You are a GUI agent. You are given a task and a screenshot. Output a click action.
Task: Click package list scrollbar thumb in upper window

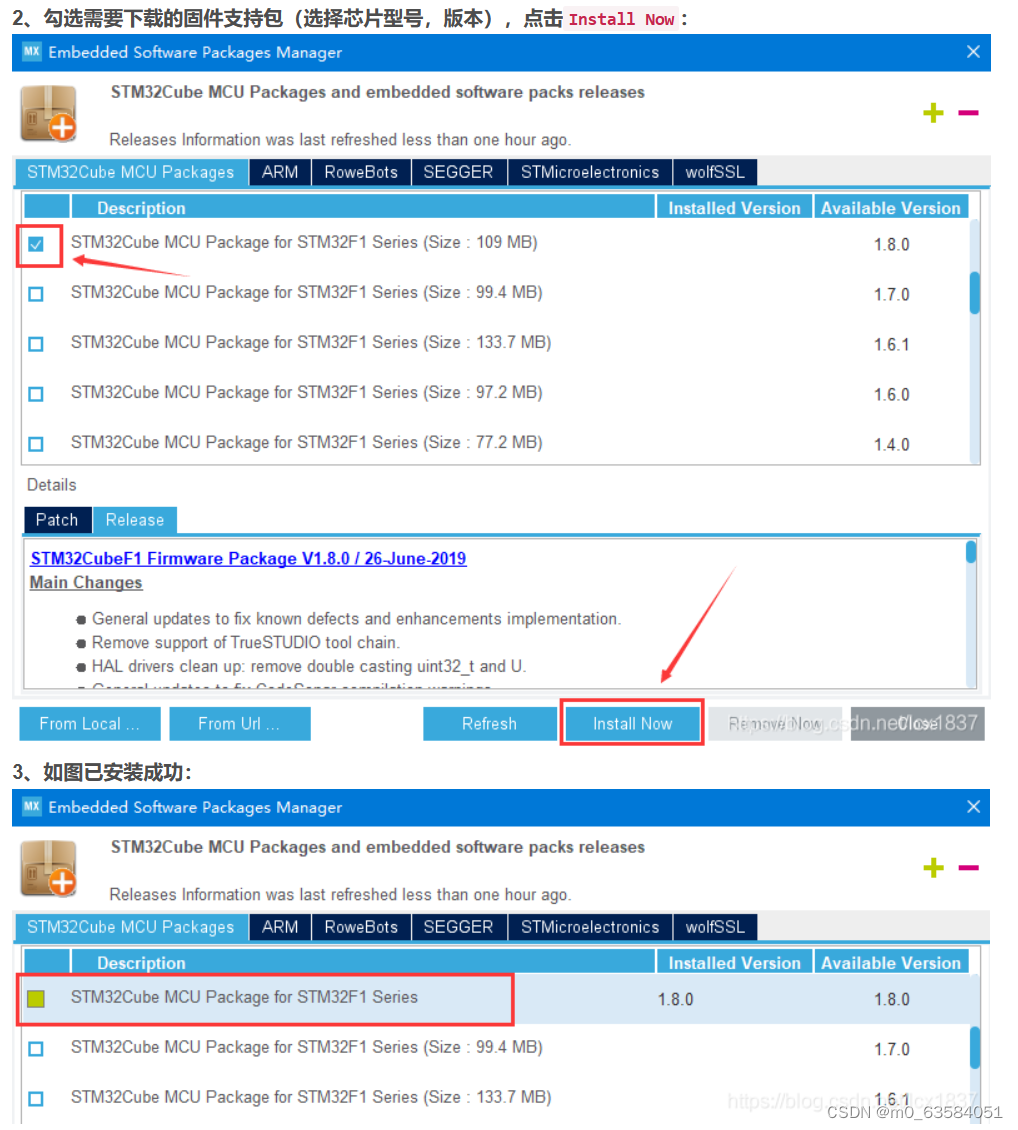pyautogui.click(x=975, y=293)
